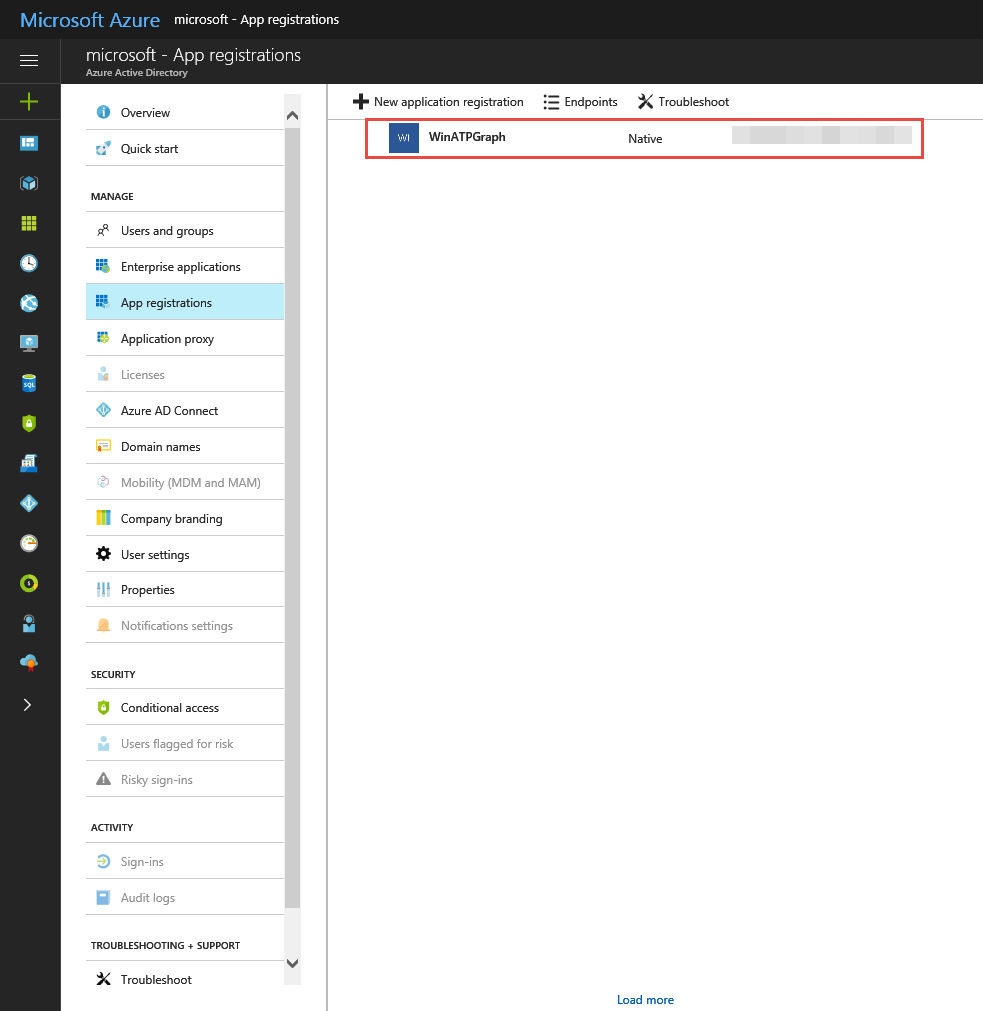983x1011 pixels.
Task: Open the gauge Monitor icon in the left rail
Action: (29, 543)
